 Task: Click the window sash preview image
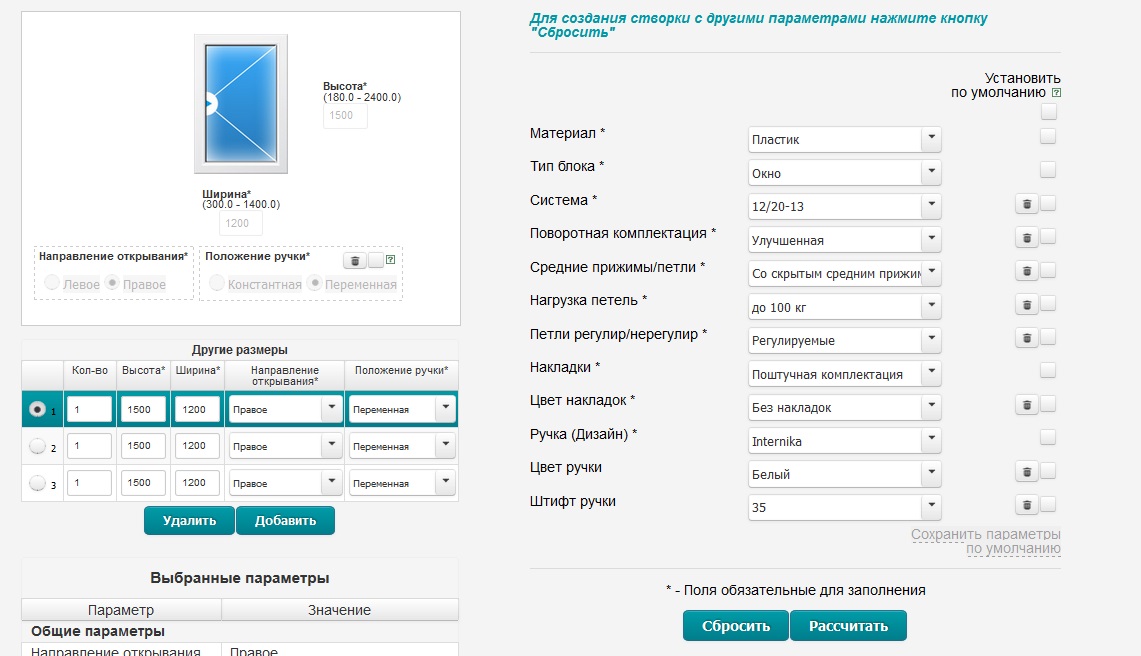[241, 103]
